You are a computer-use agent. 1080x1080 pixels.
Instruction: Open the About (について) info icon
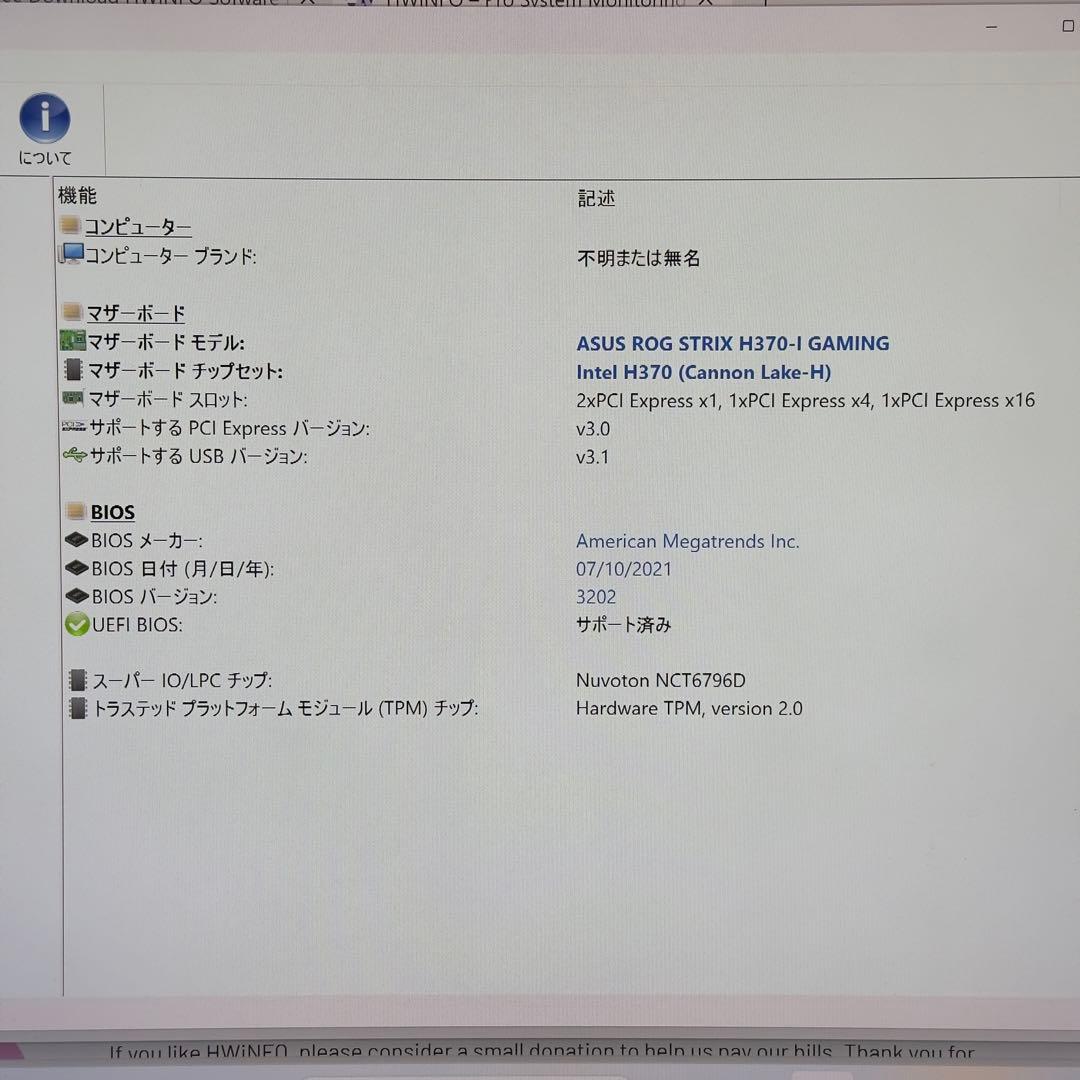(45, 118)
